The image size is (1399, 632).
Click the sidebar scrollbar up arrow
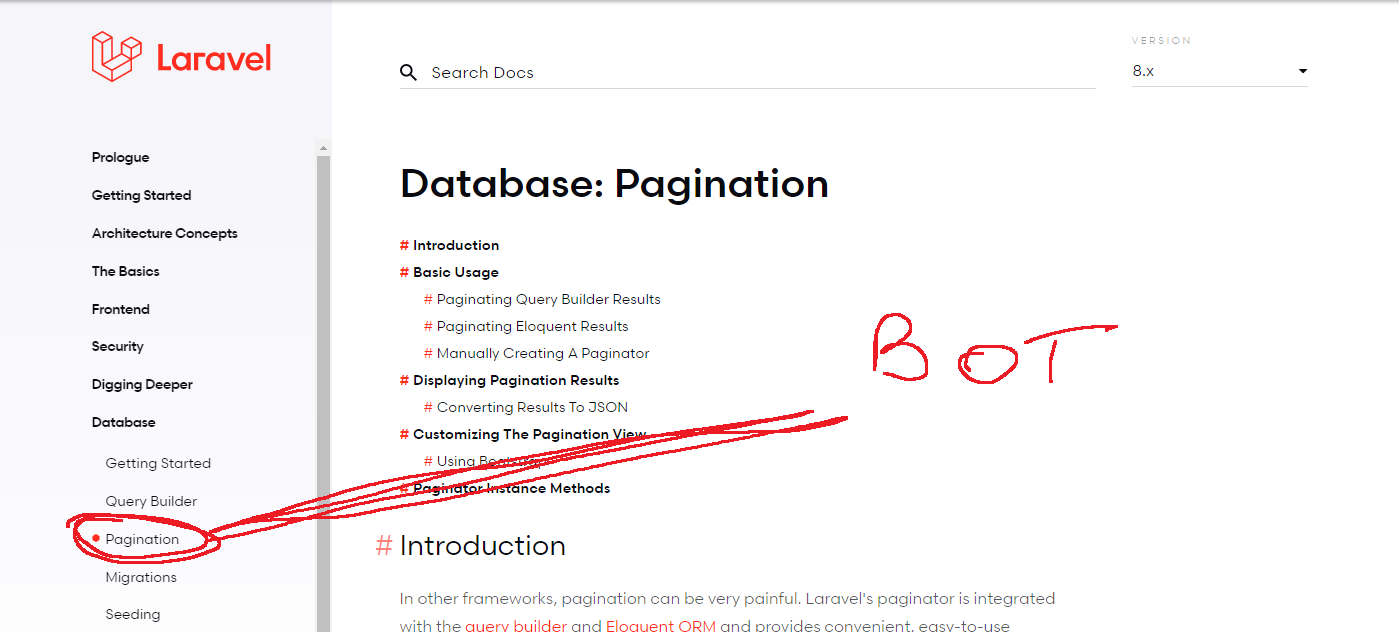coord(323,148)
